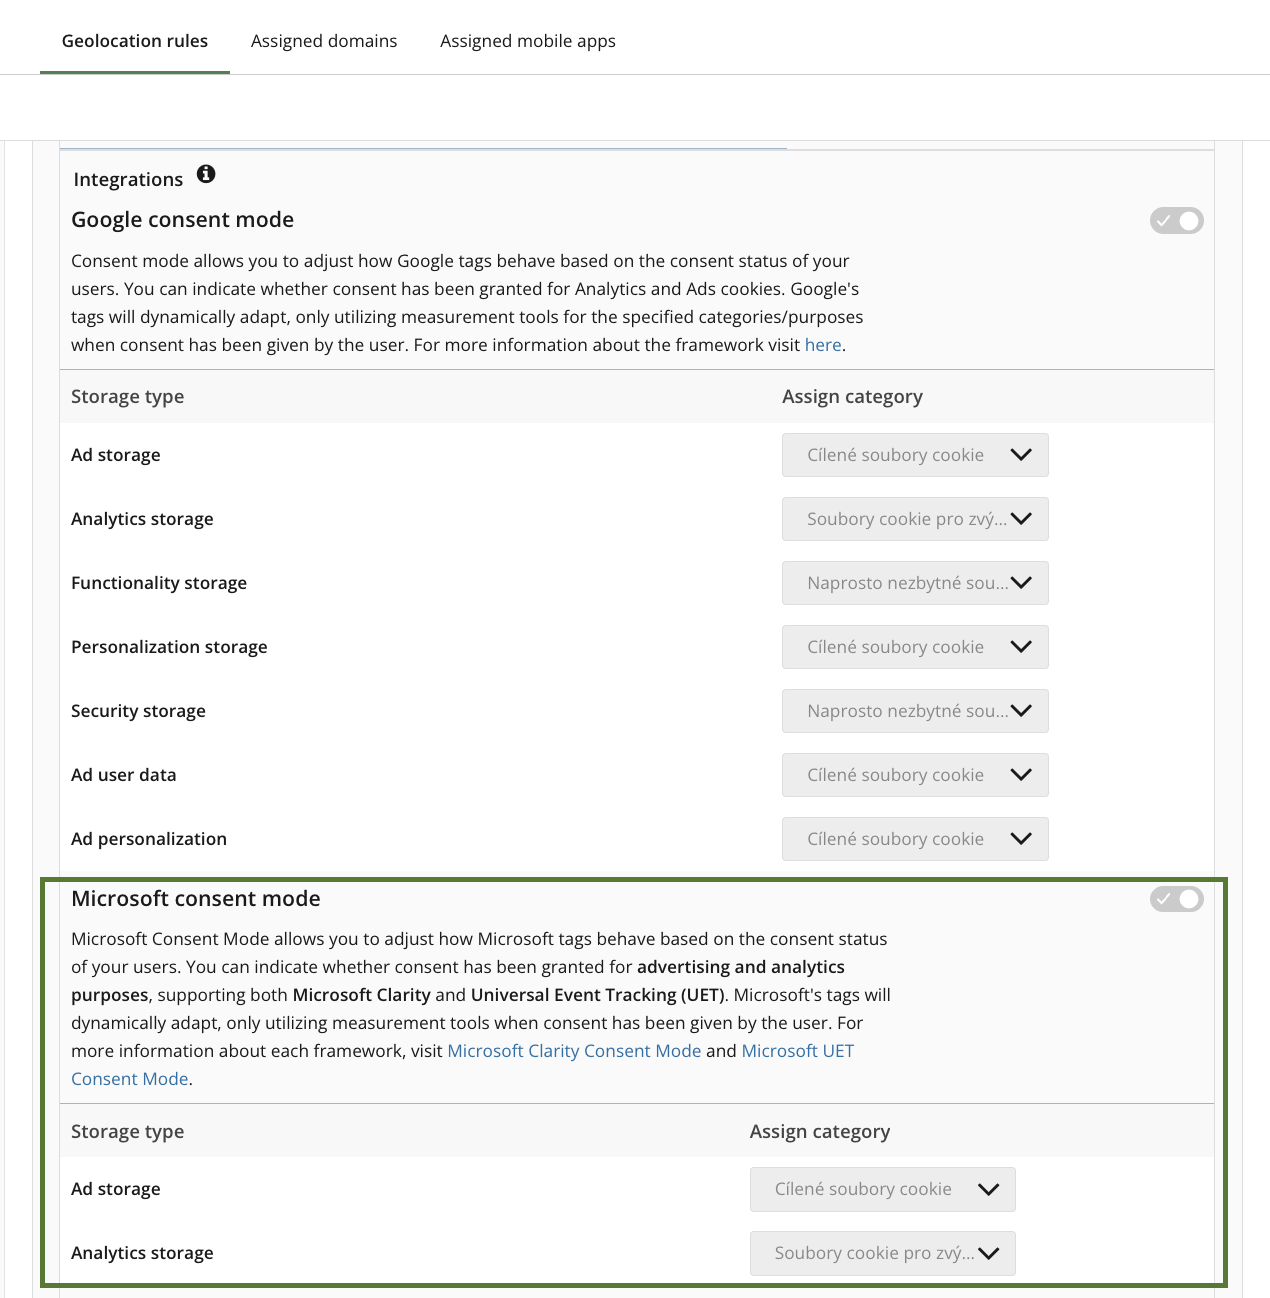Viewport: 1270px width, 1298px height.
Task: Click the Microsoft consent mode heading
Action: coord(196,899)
